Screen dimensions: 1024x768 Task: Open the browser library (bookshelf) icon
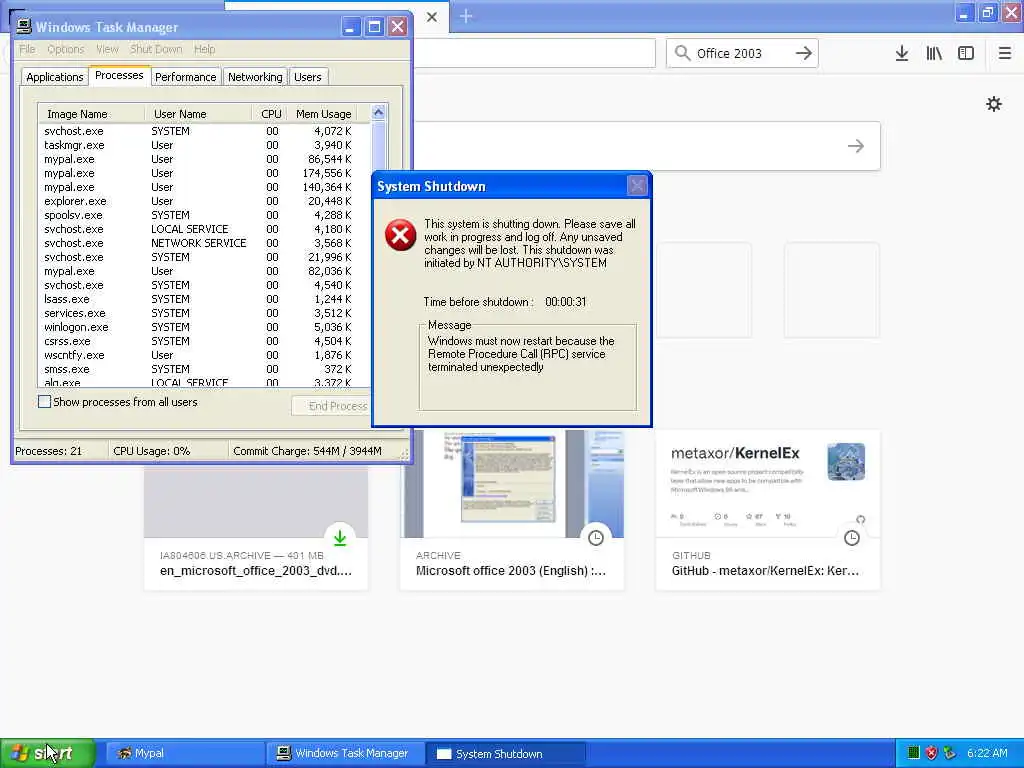tap(934, 54)
